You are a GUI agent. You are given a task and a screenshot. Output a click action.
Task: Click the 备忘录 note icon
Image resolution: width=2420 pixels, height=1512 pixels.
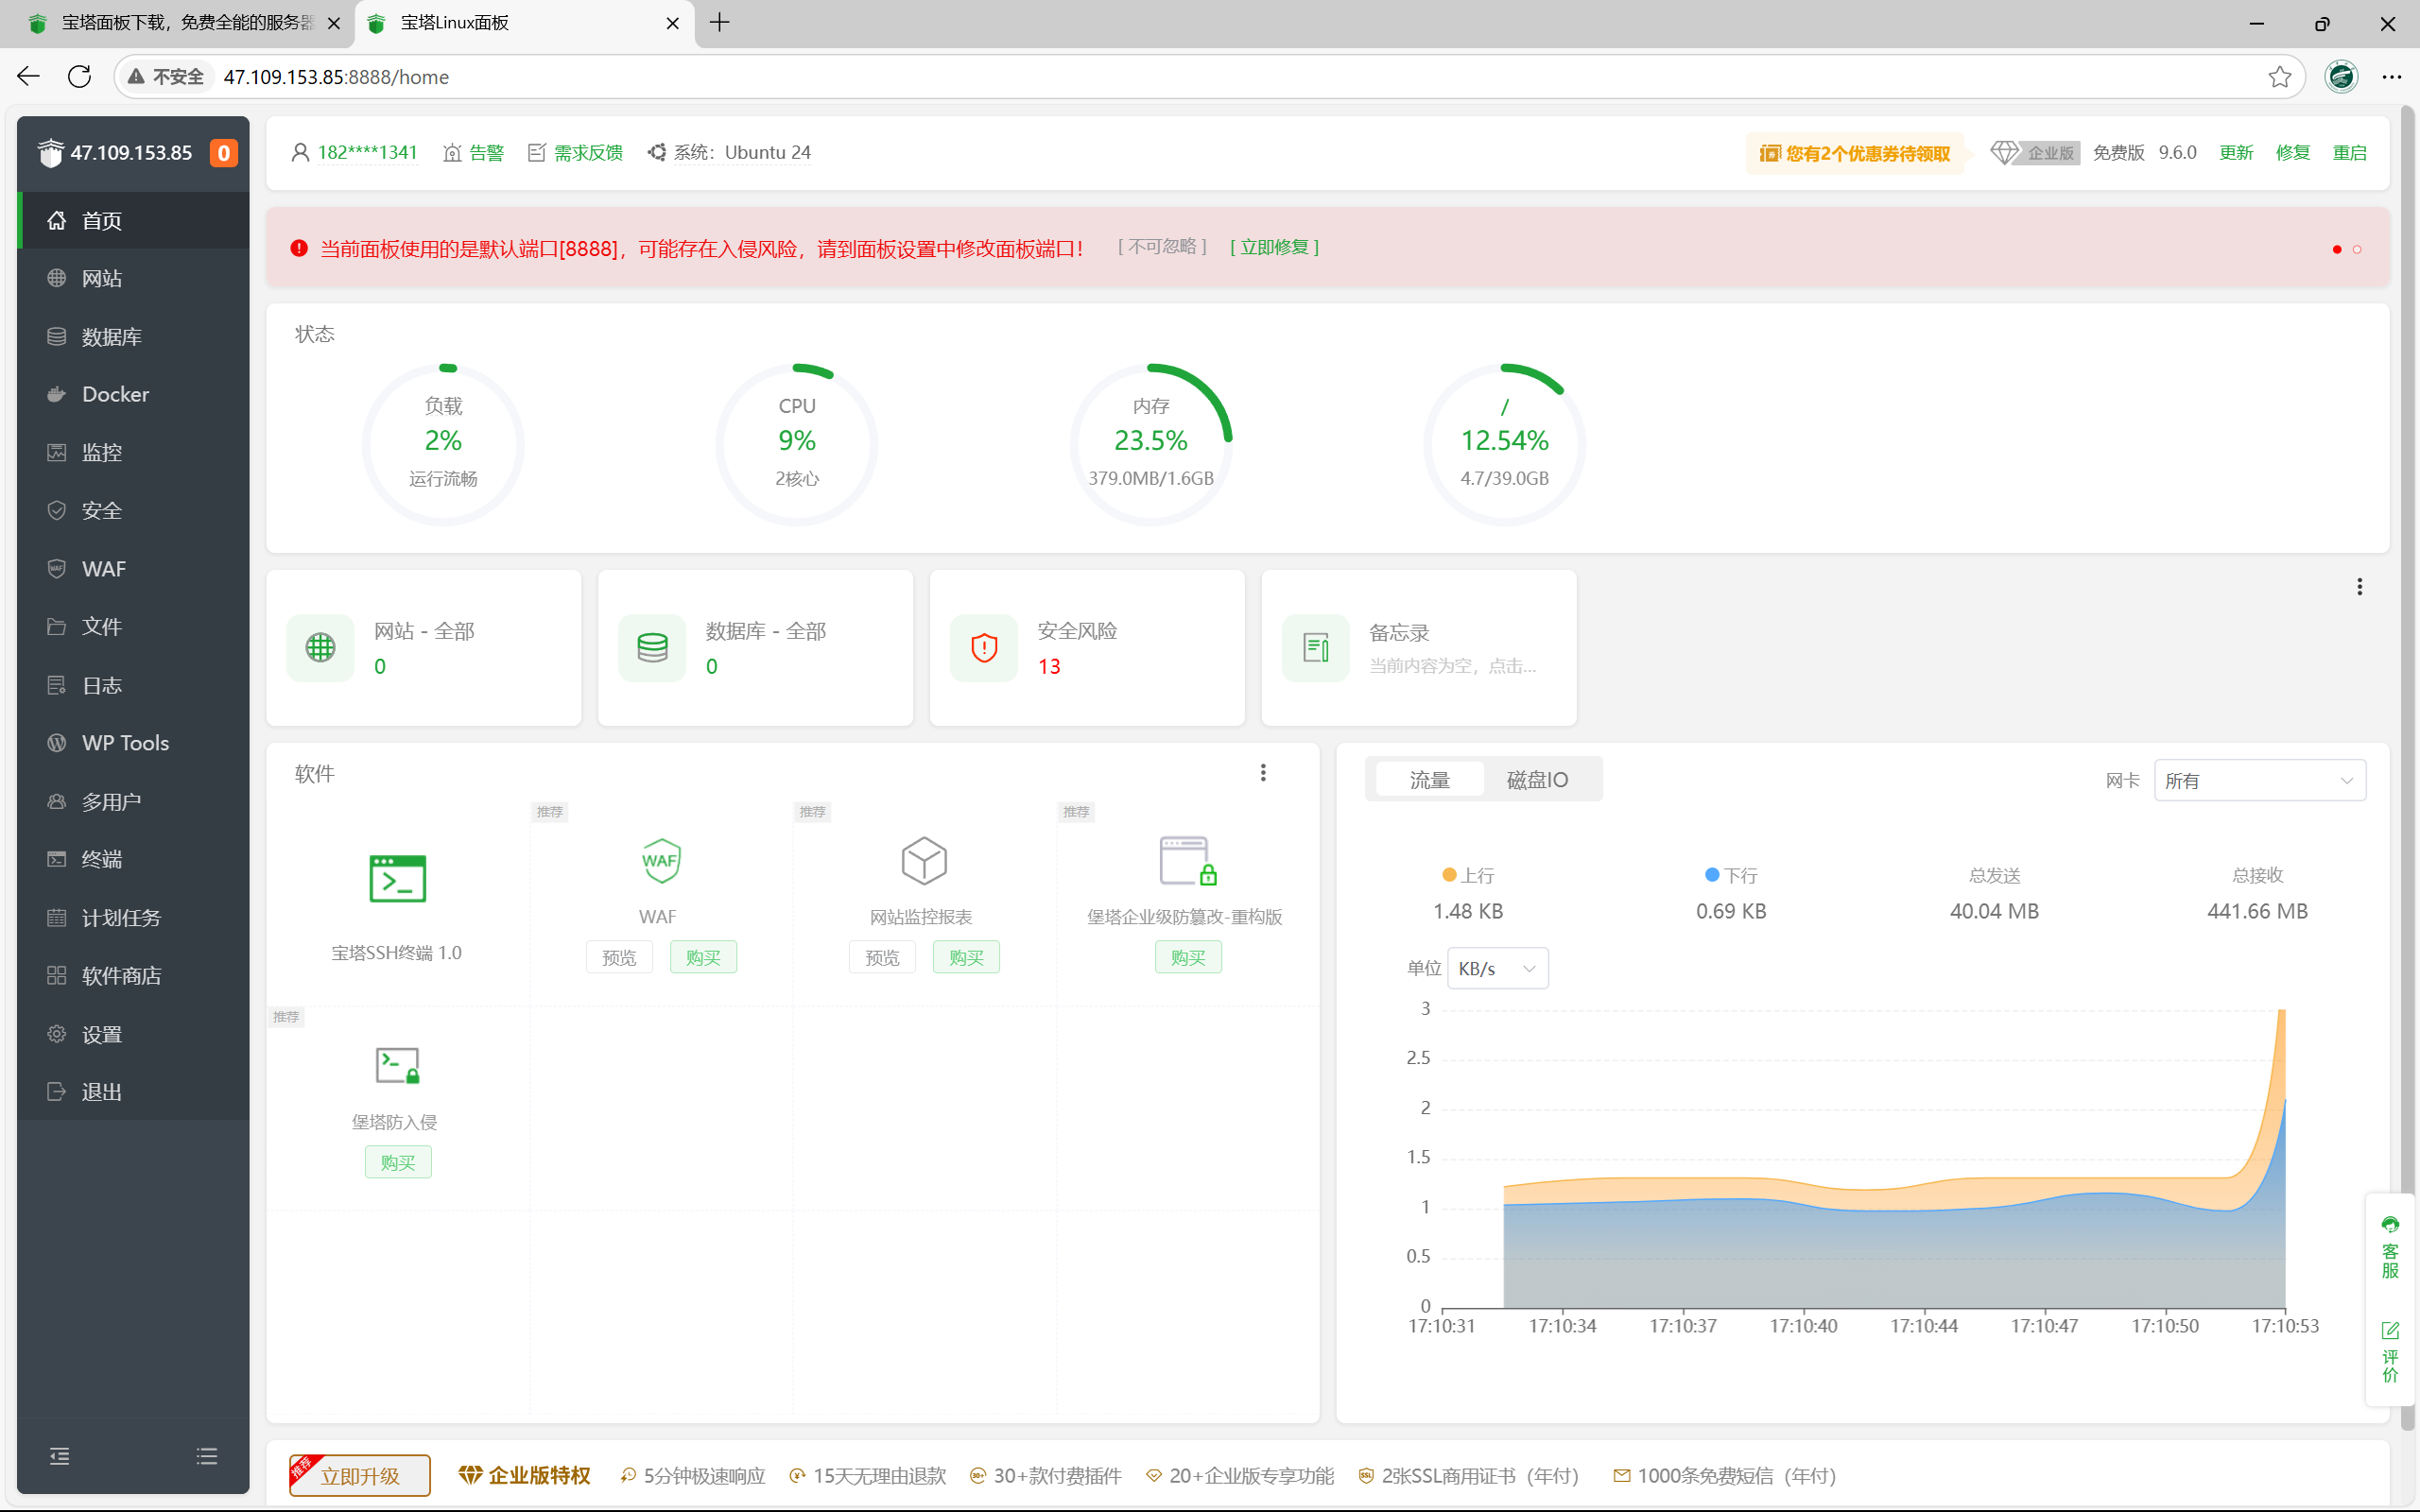coord(1316,648)
